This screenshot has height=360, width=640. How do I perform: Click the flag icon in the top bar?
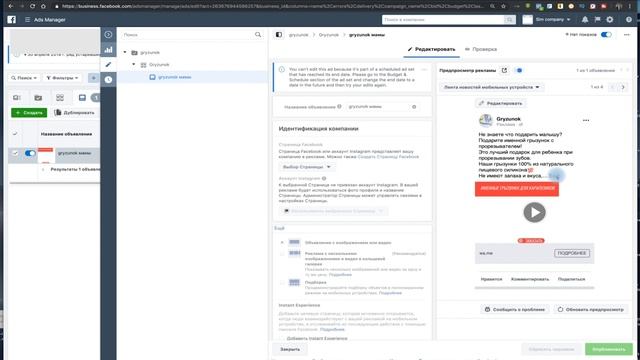(x=598, y=20)
